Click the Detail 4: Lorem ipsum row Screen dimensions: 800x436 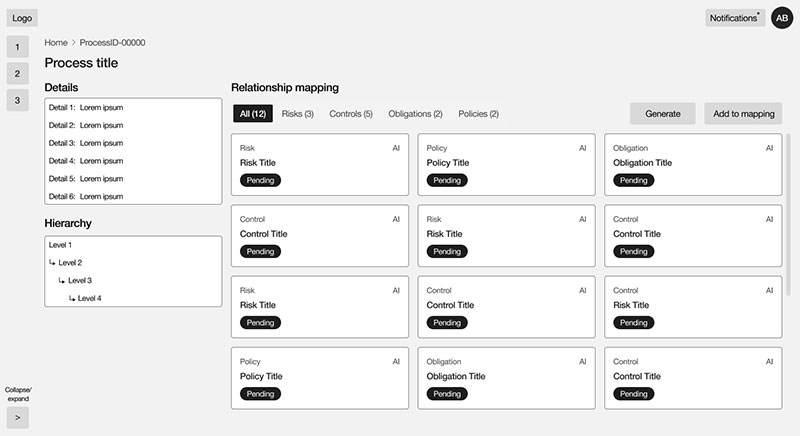pos(133,161)
